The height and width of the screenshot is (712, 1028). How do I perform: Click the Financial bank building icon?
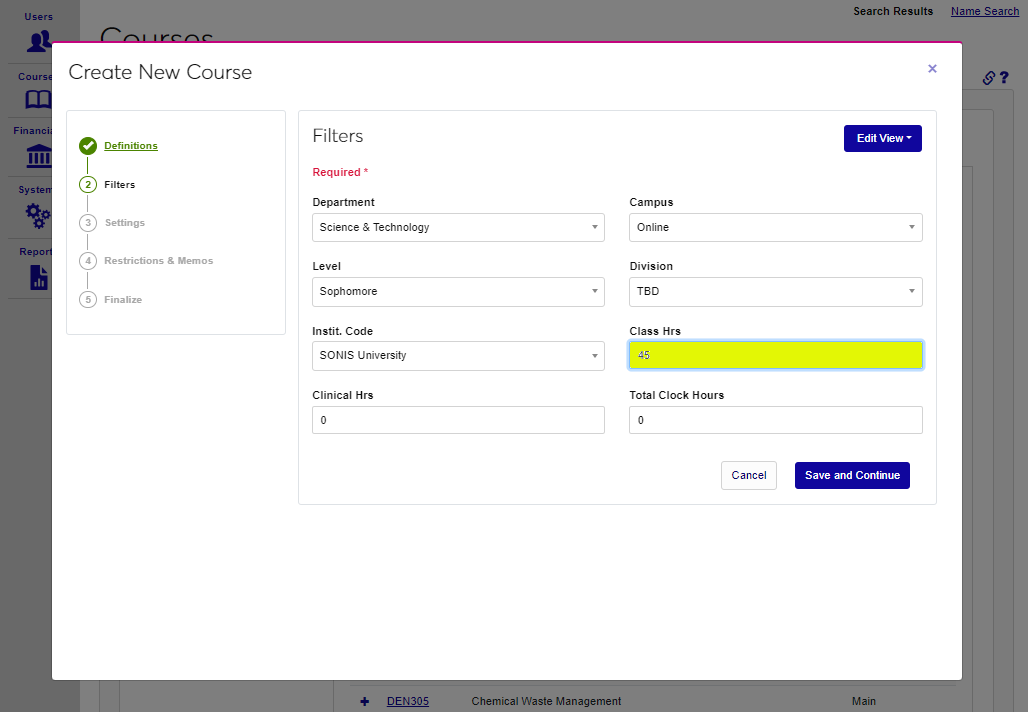click(x=39, y=157)
